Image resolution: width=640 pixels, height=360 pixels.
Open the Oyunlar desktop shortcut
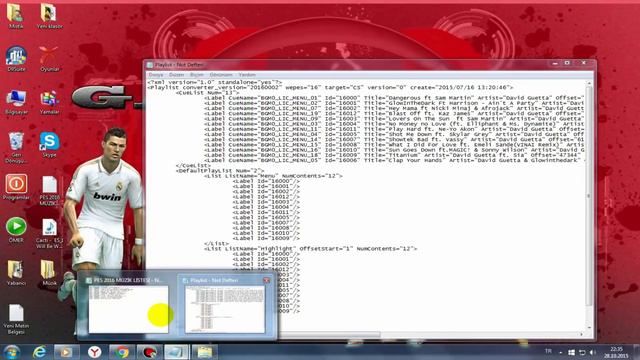coord(49,58)
